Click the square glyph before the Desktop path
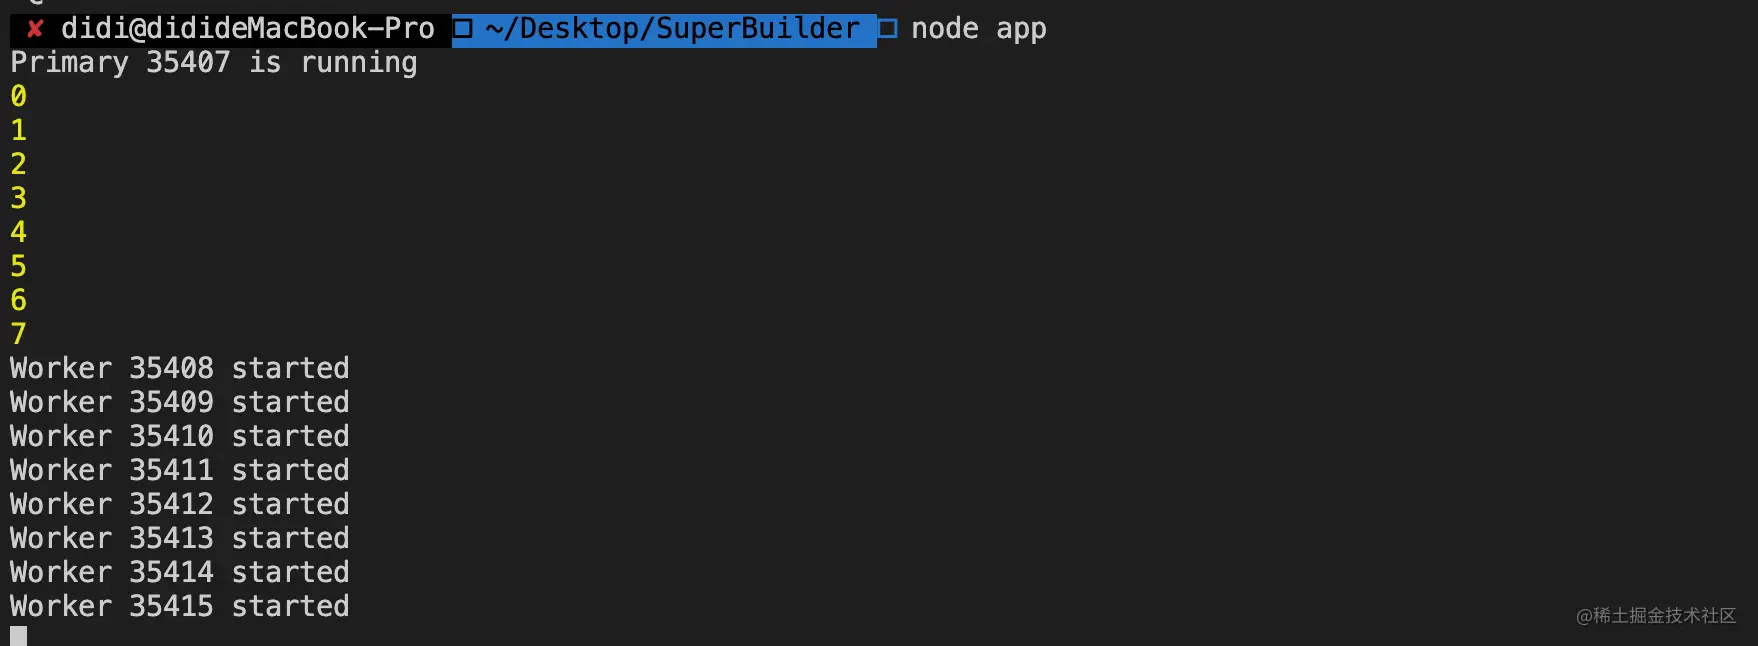The image size is (1758, 646). [462, 29]
